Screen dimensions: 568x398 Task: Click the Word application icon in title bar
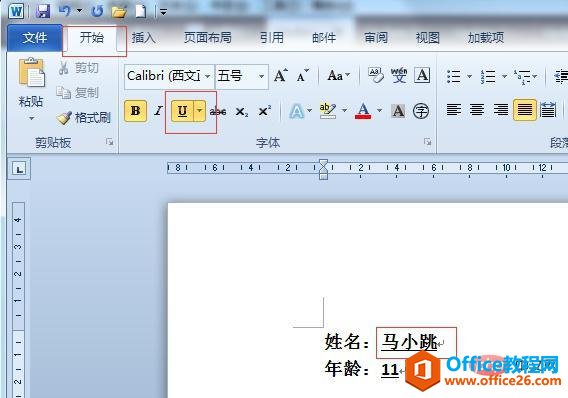[x=16, y=11]
